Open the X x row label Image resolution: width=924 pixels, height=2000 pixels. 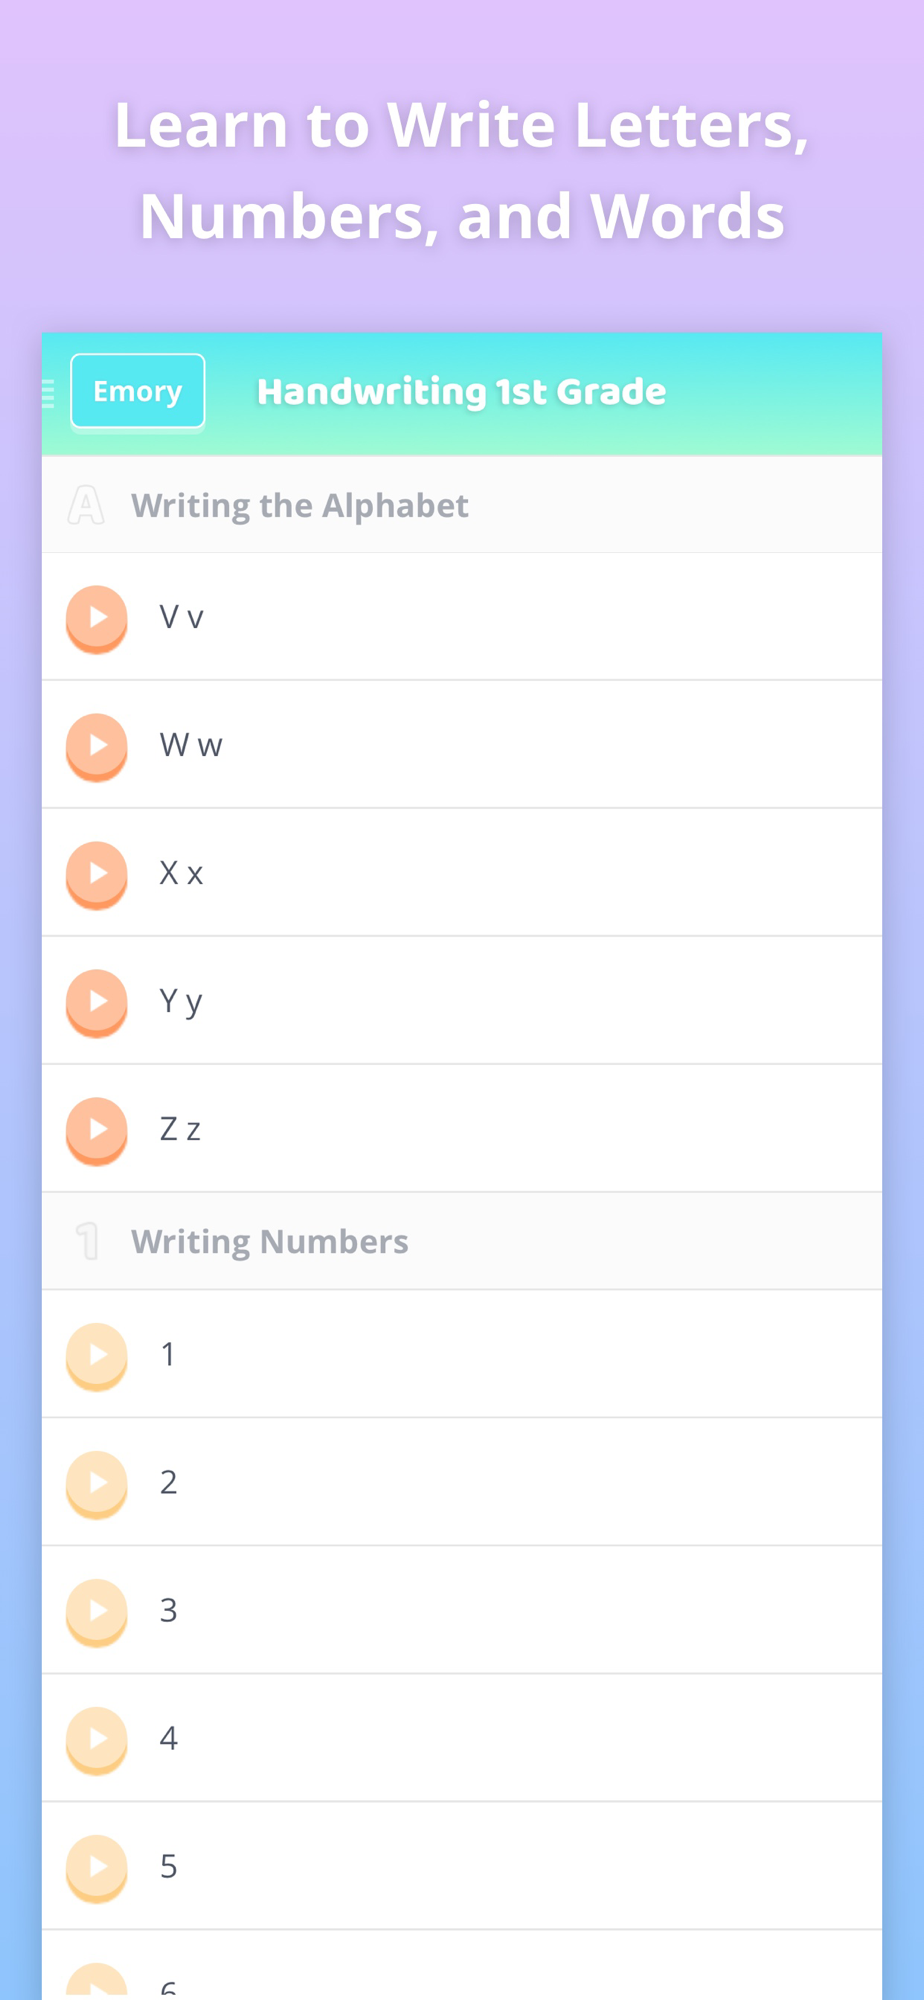181,873
